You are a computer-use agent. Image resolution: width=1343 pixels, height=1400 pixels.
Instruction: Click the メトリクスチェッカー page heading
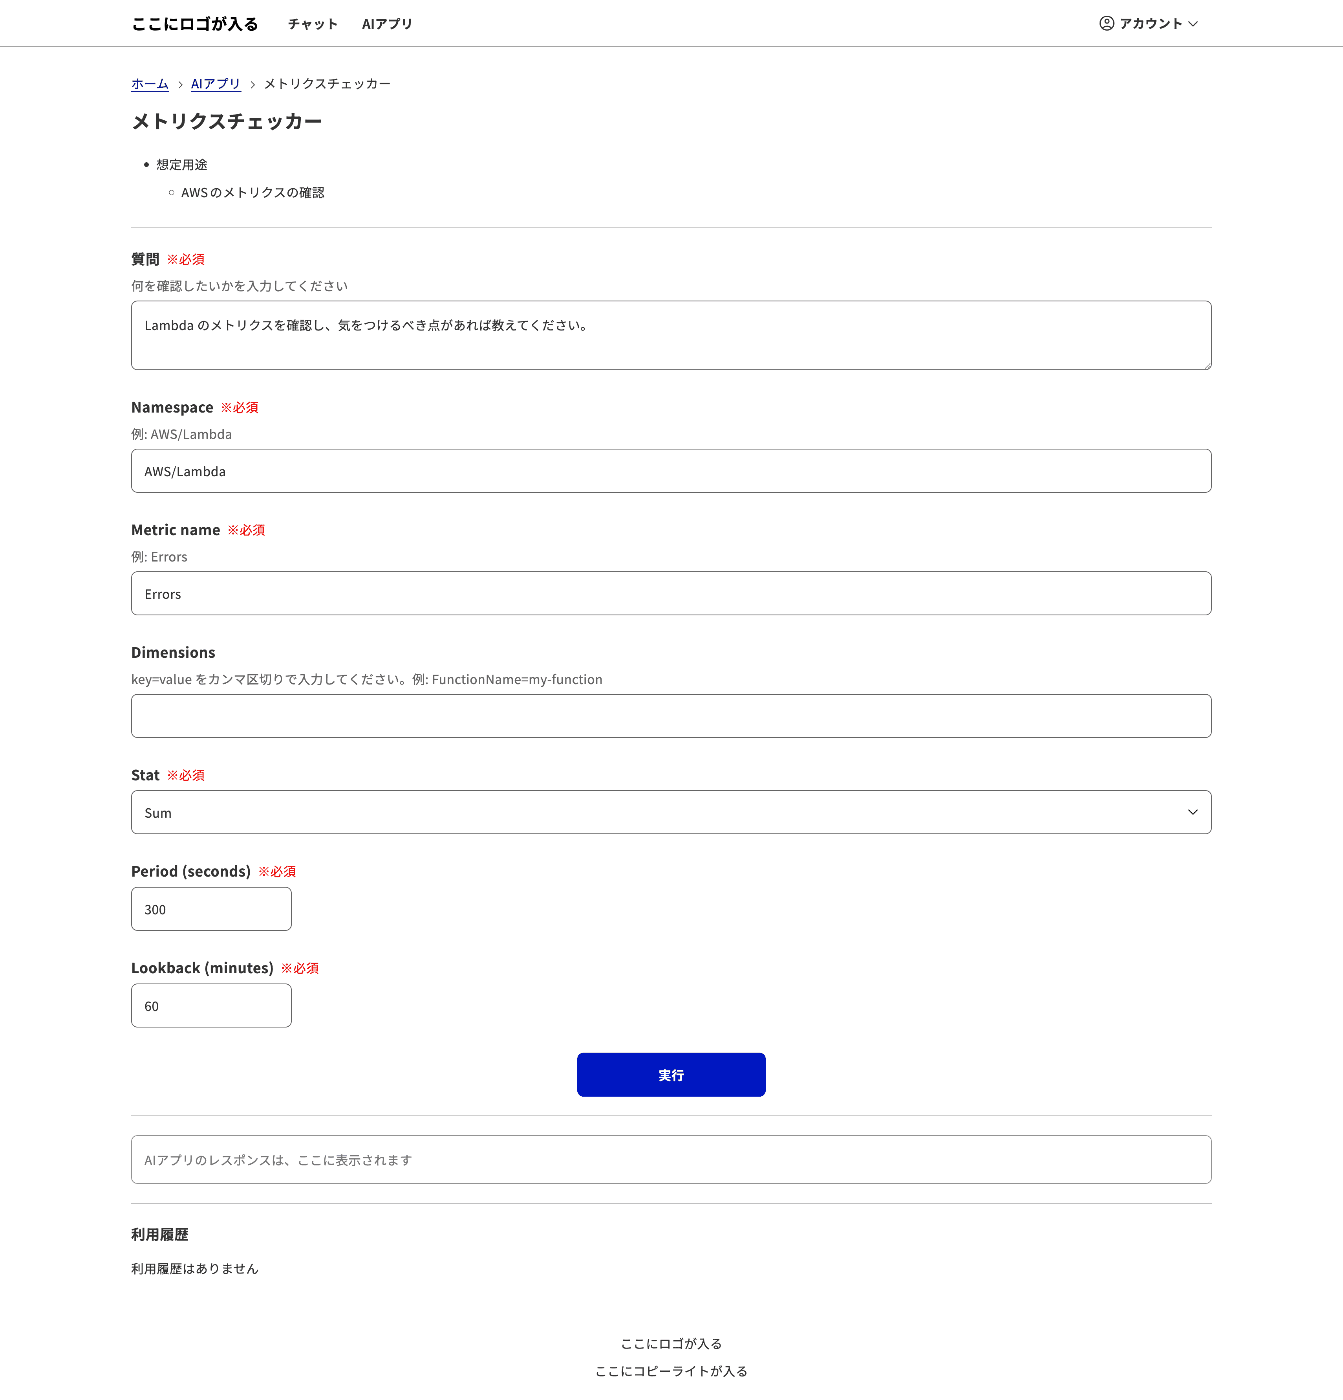pos(227,122)
